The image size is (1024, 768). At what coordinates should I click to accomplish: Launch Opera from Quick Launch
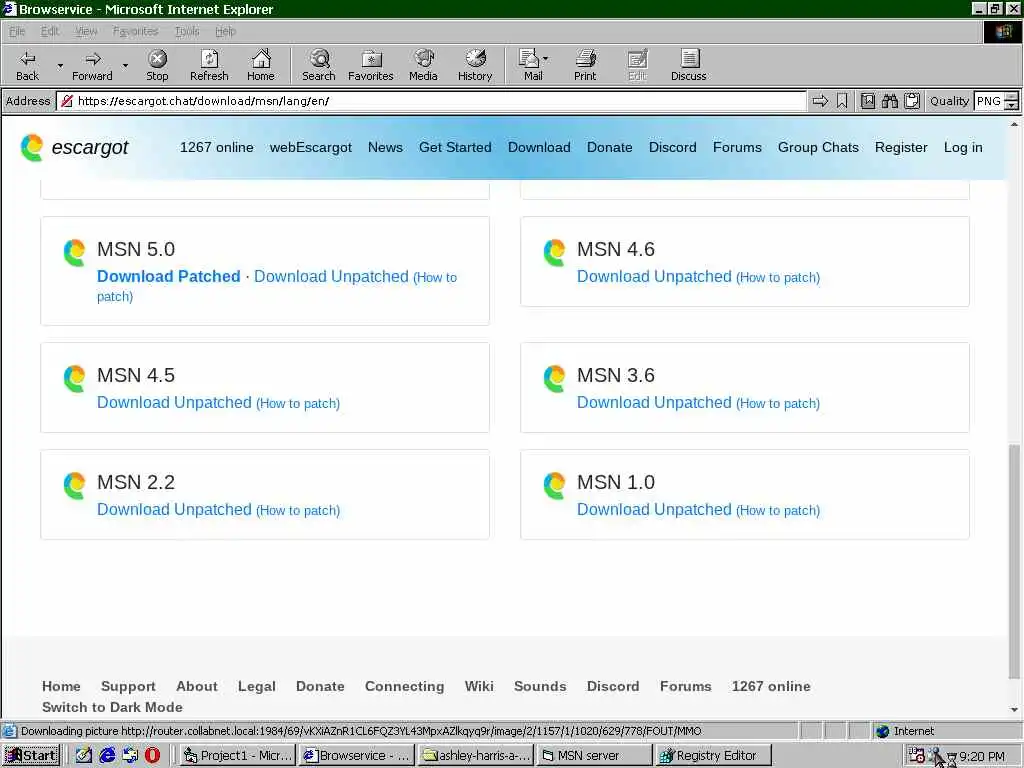[x=152, y=756]
